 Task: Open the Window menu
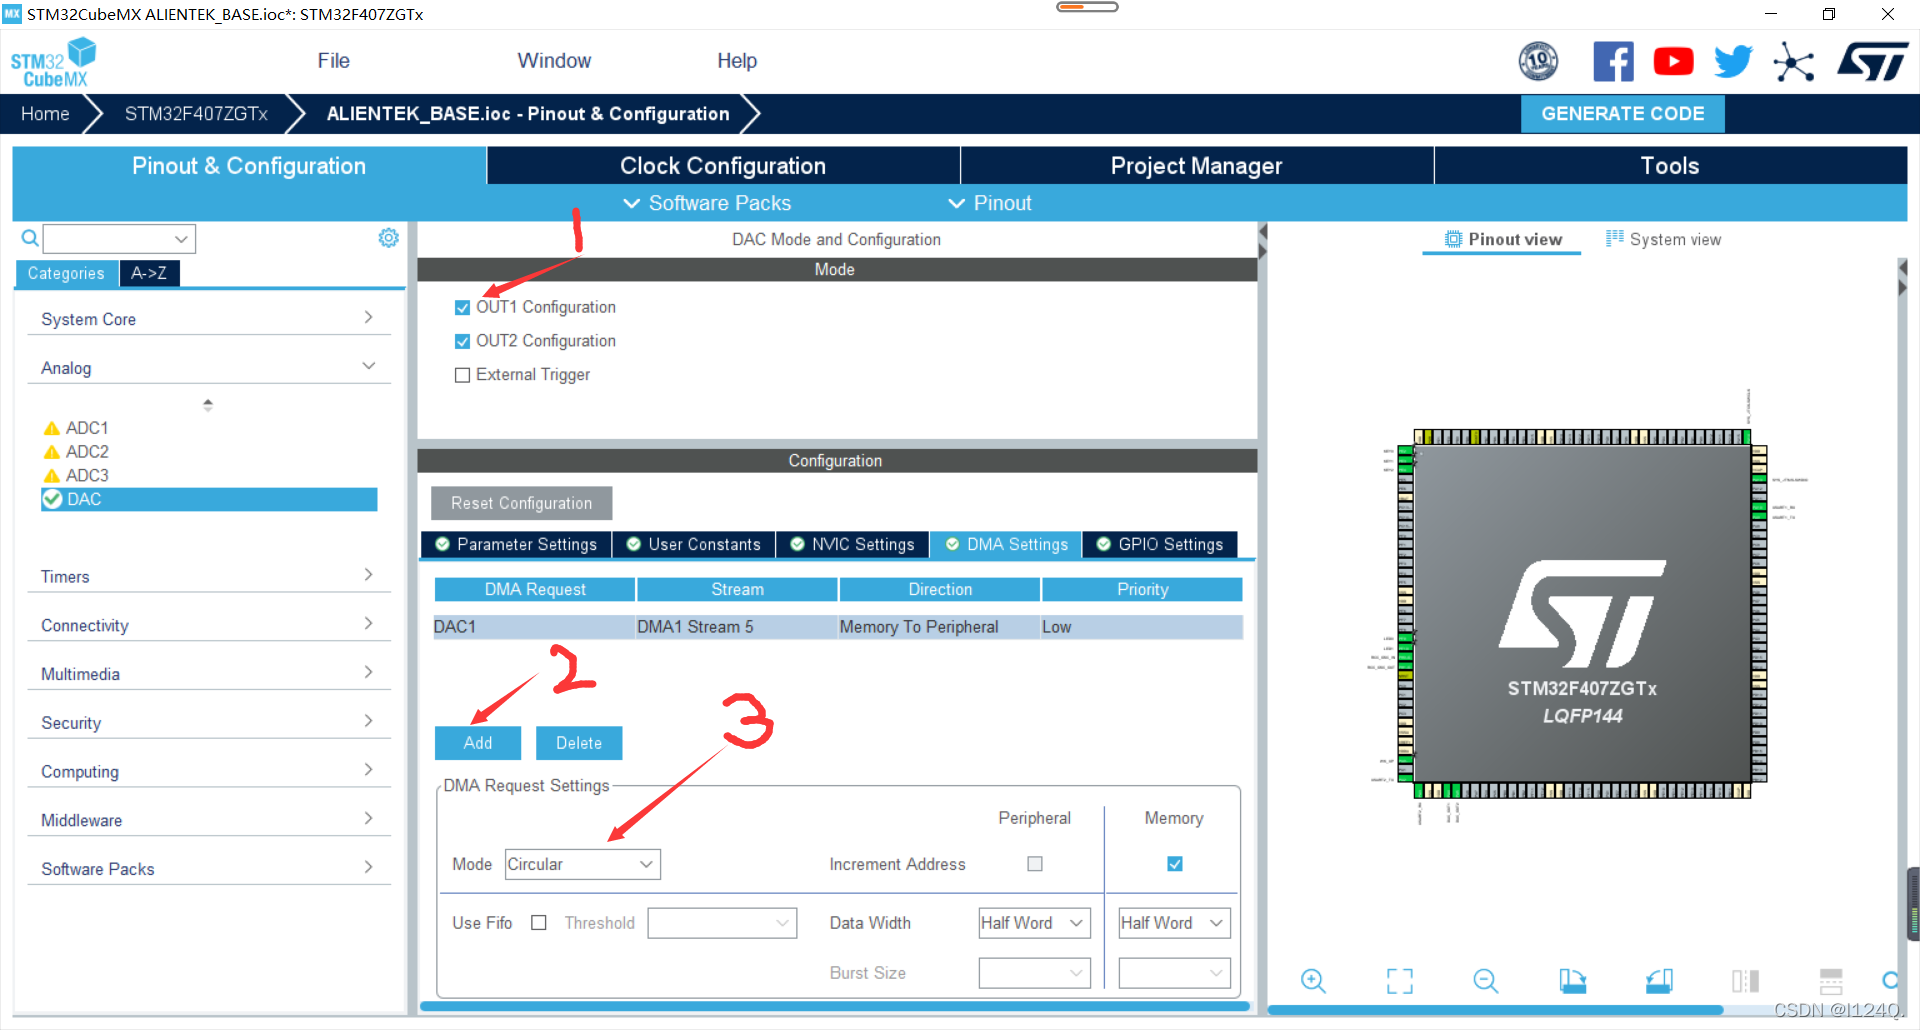click(554, 61)
